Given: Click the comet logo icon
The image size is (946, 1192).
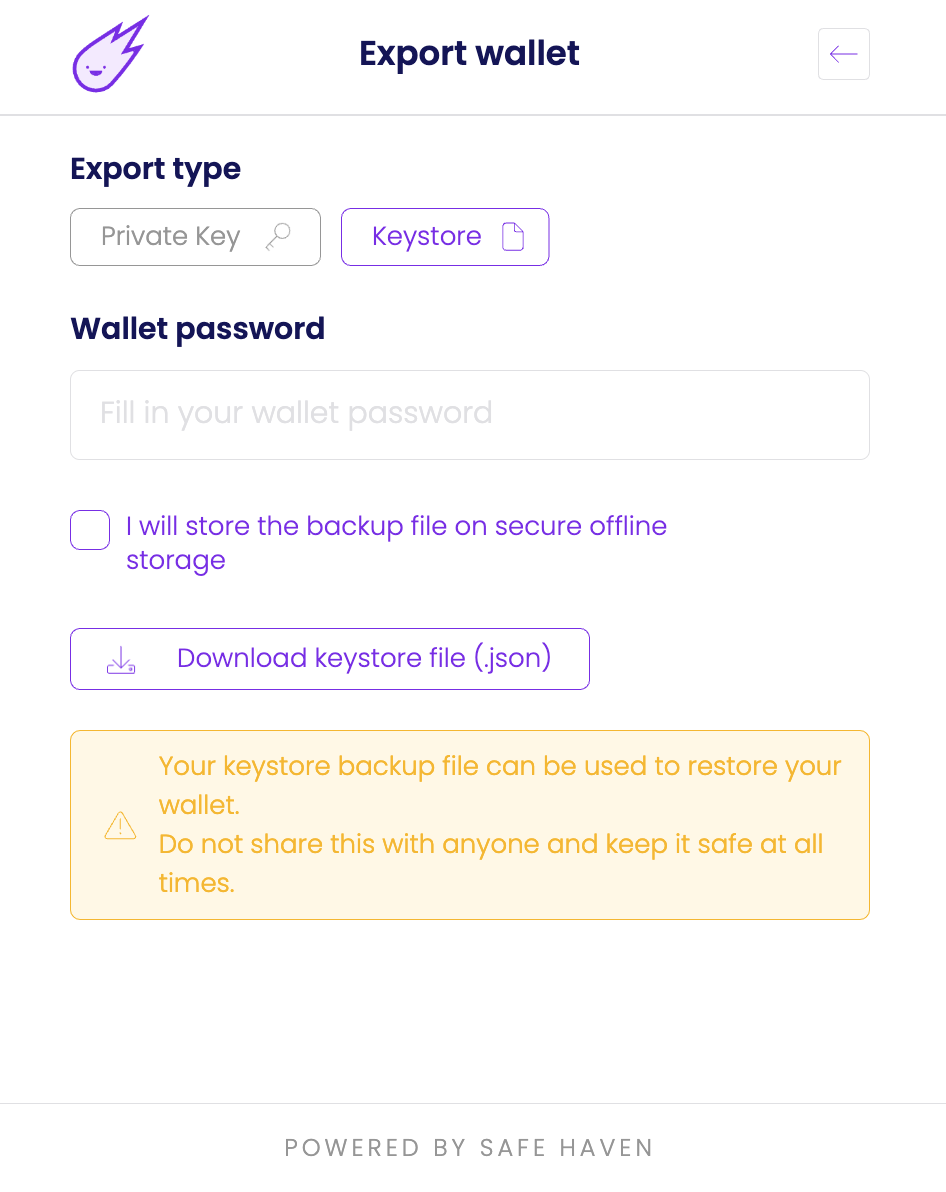Looking at the screenshot, I should (x=109, y=55).
